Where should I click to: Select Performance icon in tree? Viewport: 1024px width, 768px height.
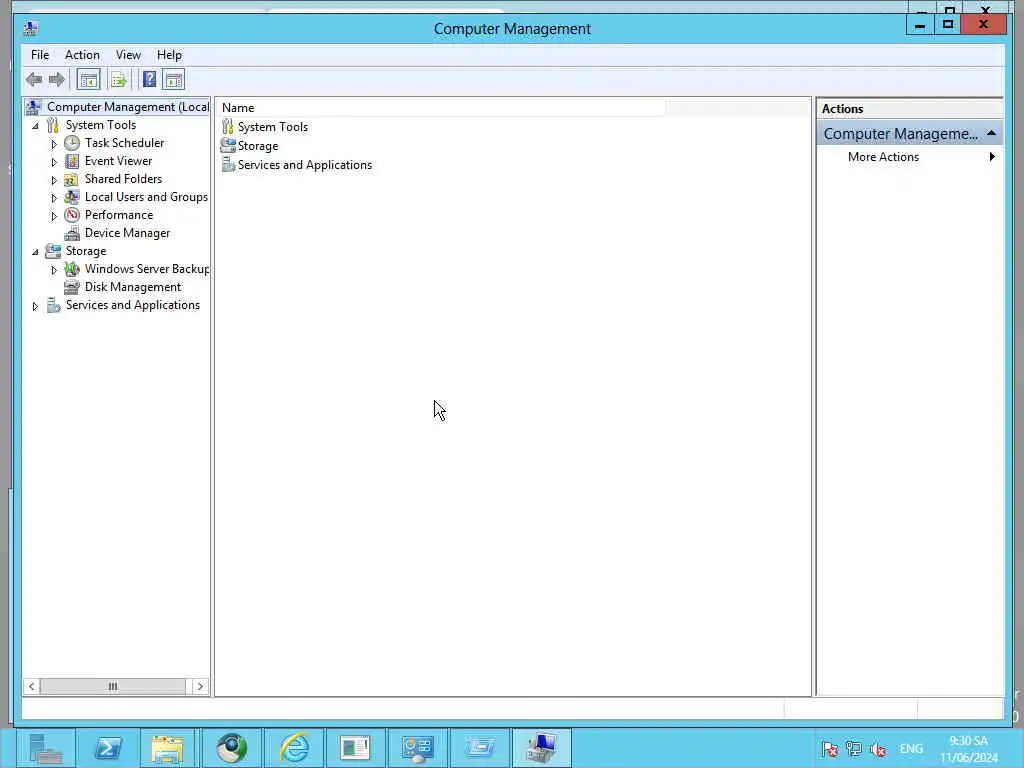tap(72, 215)
